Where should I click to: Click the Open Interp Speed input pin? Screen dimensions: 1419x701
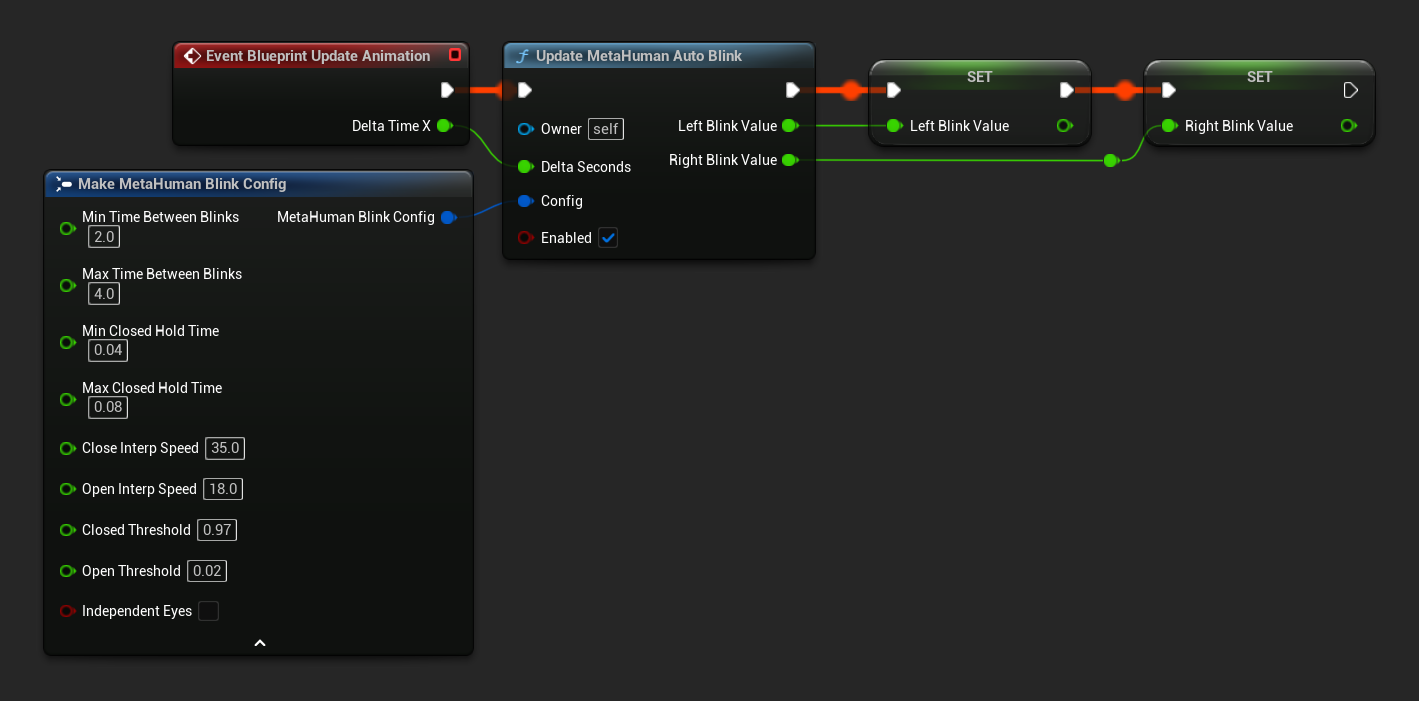click(67, 489)
